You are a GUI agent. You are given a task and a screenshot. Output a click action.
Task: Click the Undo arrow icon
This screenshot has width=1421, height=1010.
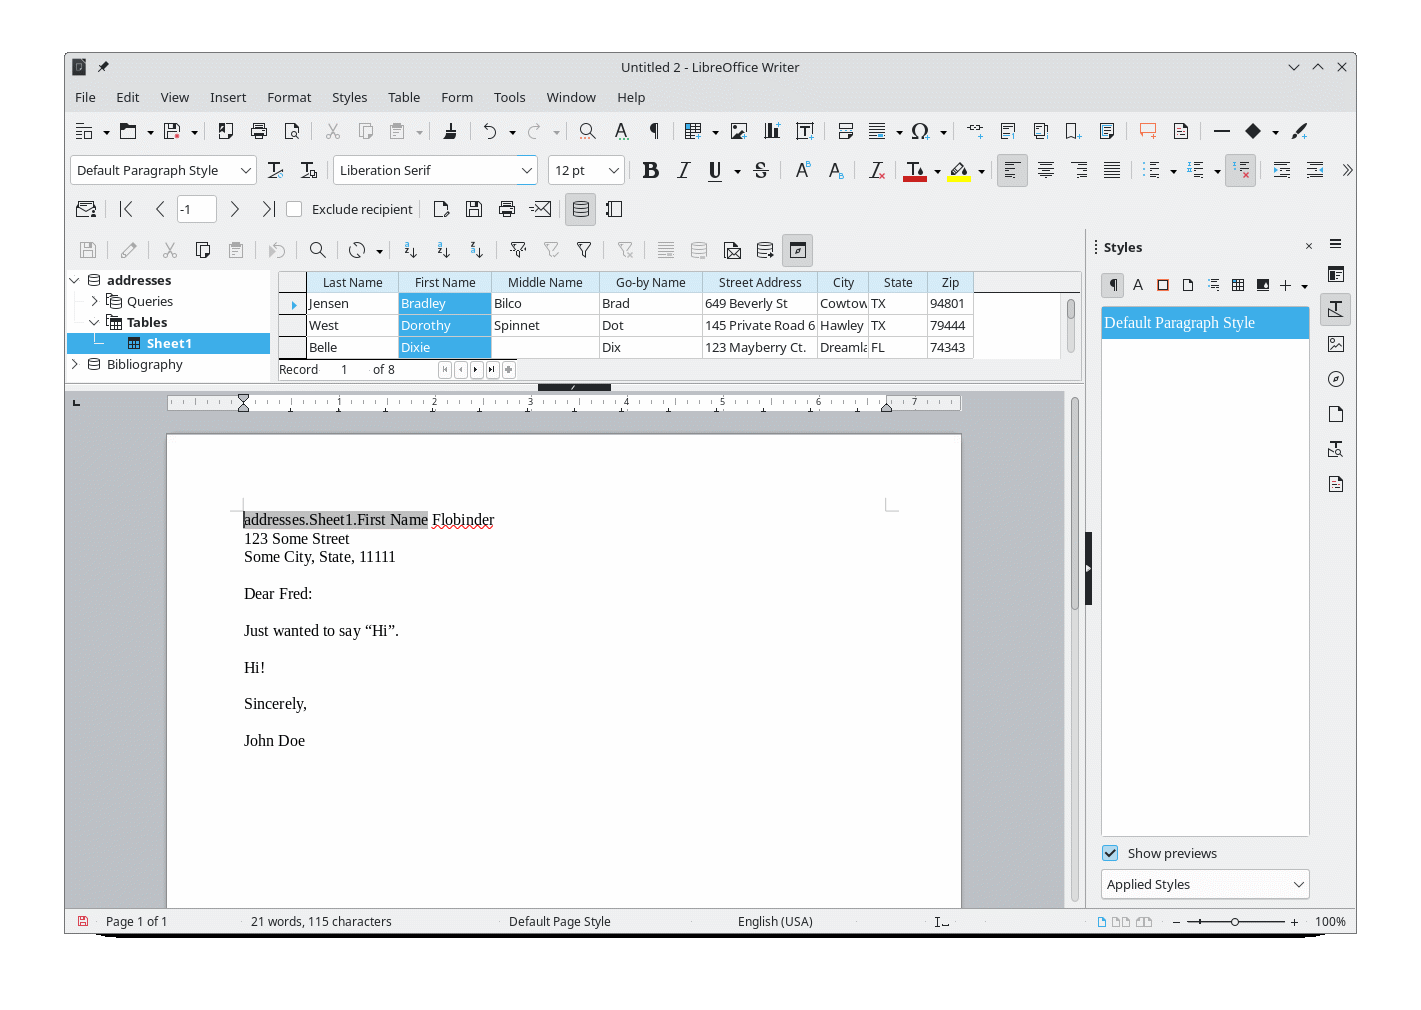pyautogui.click(x=489, y=131)
